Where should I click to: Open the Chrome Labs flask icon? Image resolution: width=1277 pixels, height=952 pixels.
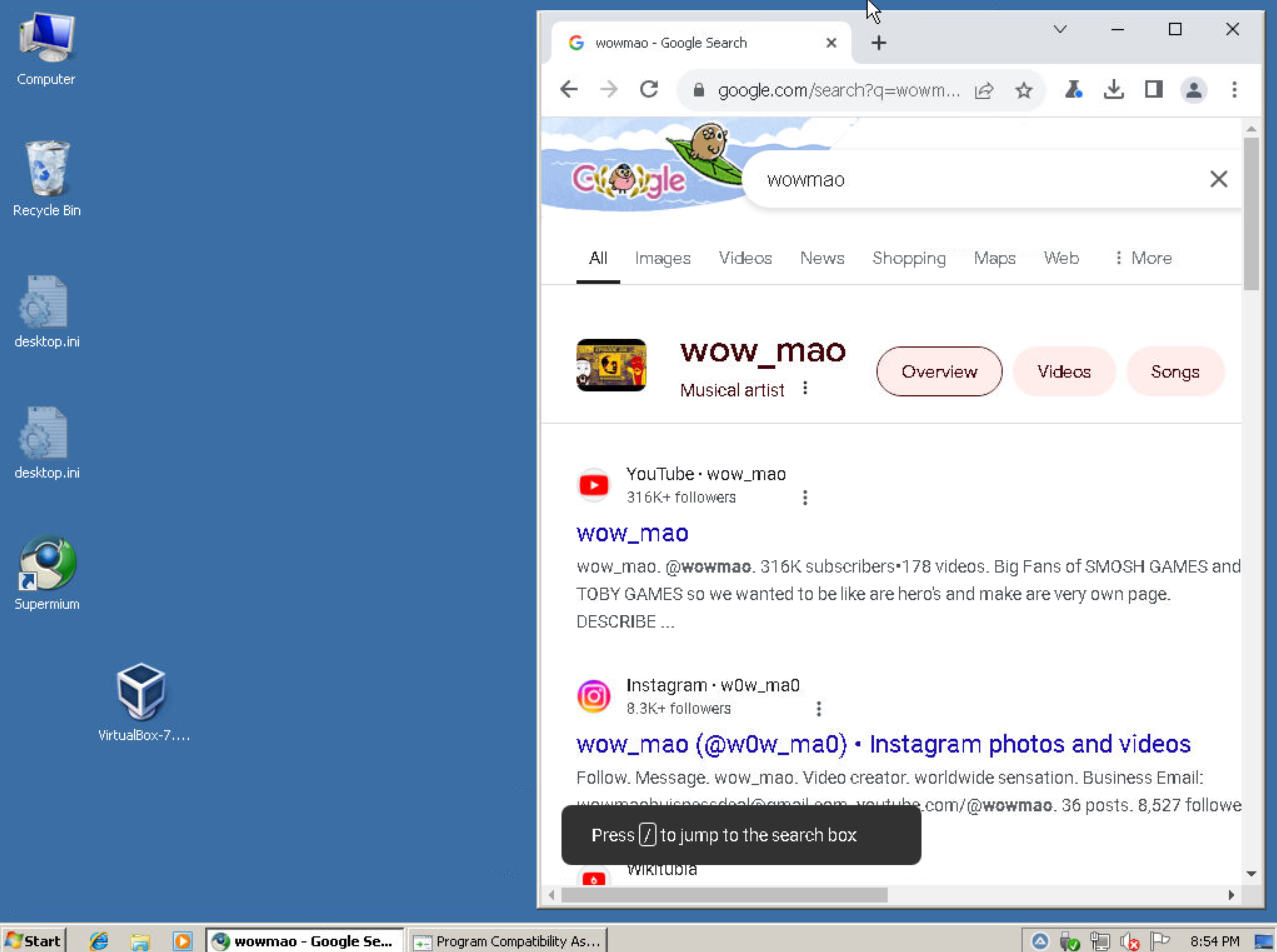pyautogui.click(x=1073, y=90)
